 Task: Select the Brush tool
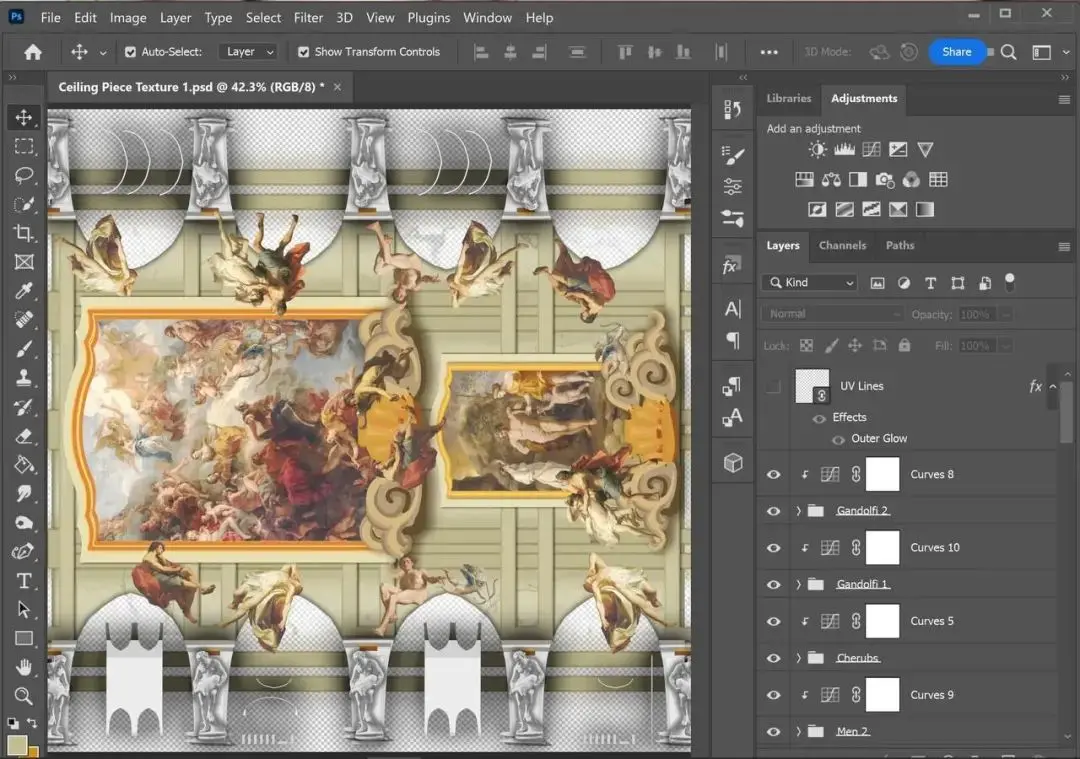point(24,349)
